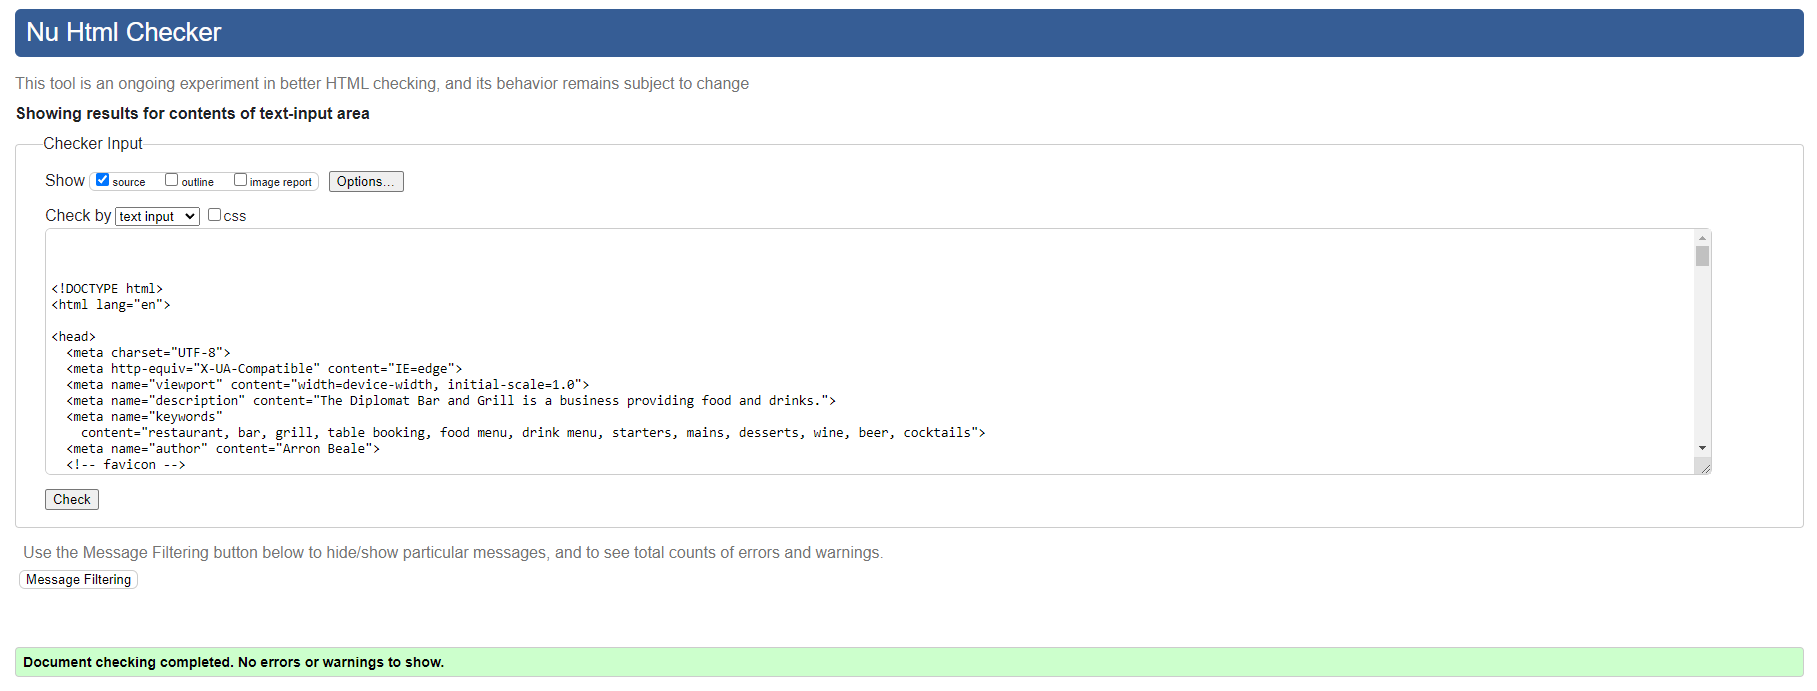
Task: Open the 'text input' Check by dropdown
Action: point(158,216)
